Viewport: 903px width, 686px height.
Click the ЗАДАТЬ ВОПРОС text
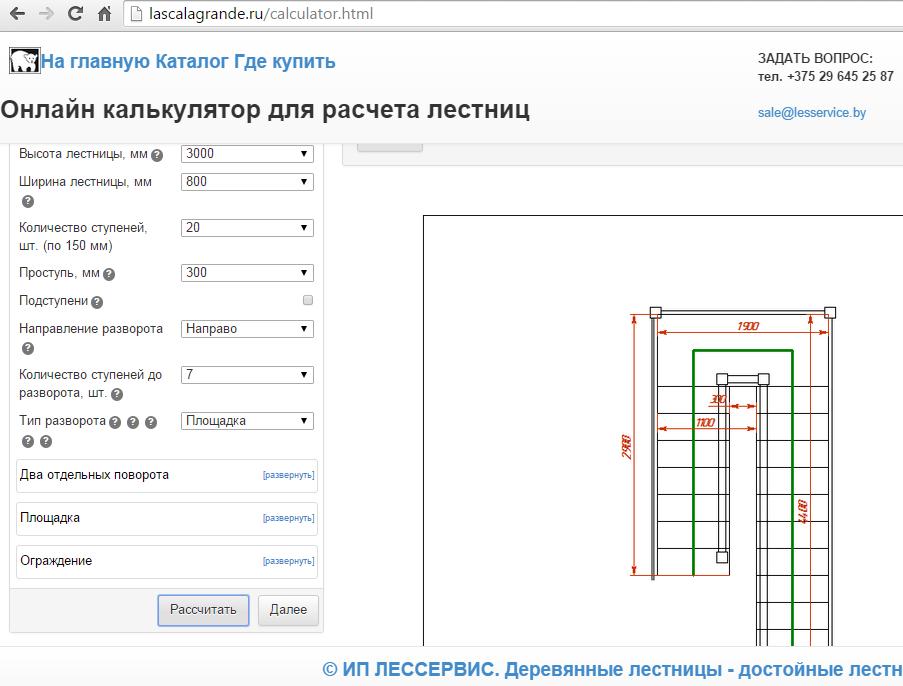tap(815, 58)
